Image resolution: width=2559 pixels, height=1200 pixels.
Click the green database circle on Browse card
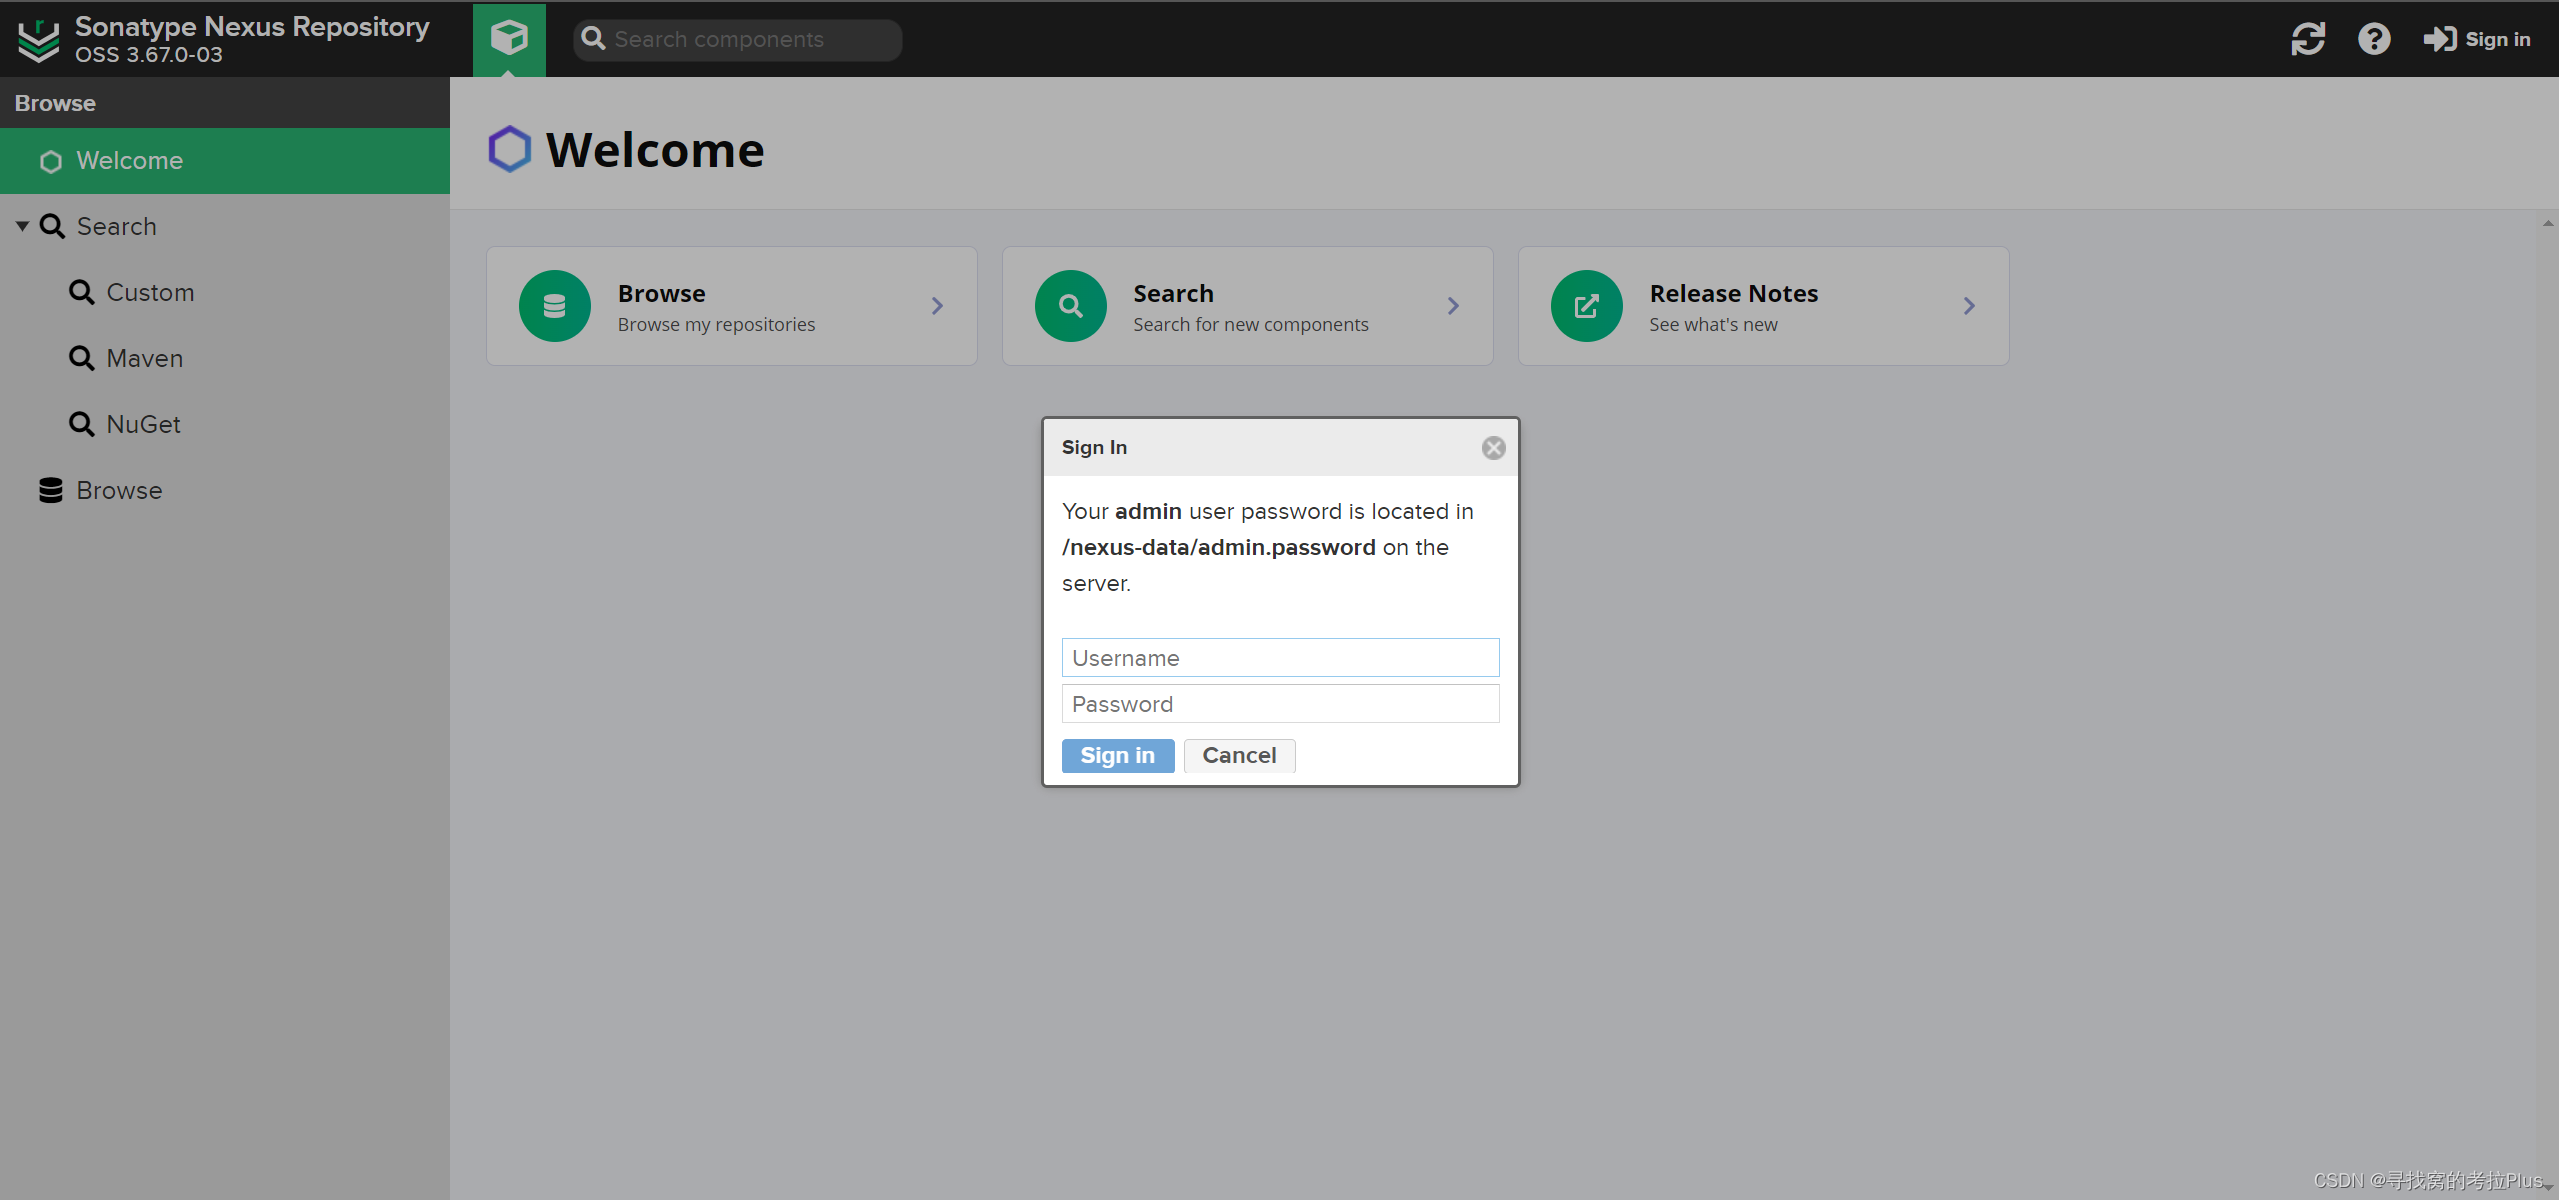point(555,306)
